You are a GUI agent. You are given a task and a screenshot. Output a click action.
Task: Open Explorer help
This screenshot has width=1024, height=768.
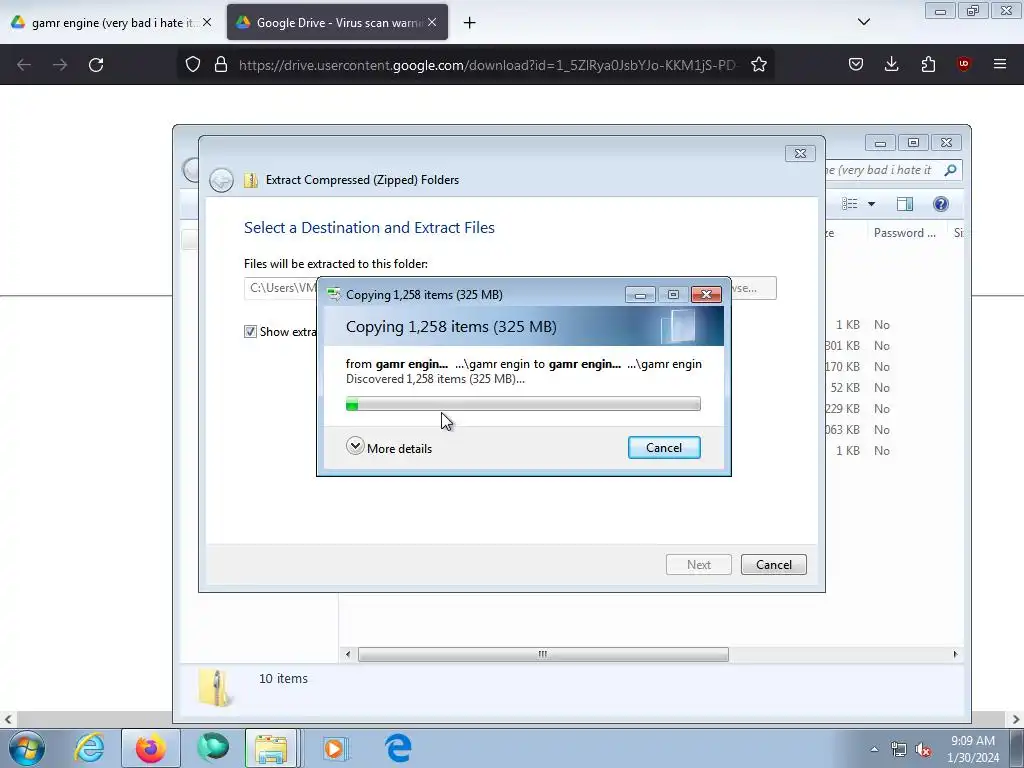click(940, 204)
